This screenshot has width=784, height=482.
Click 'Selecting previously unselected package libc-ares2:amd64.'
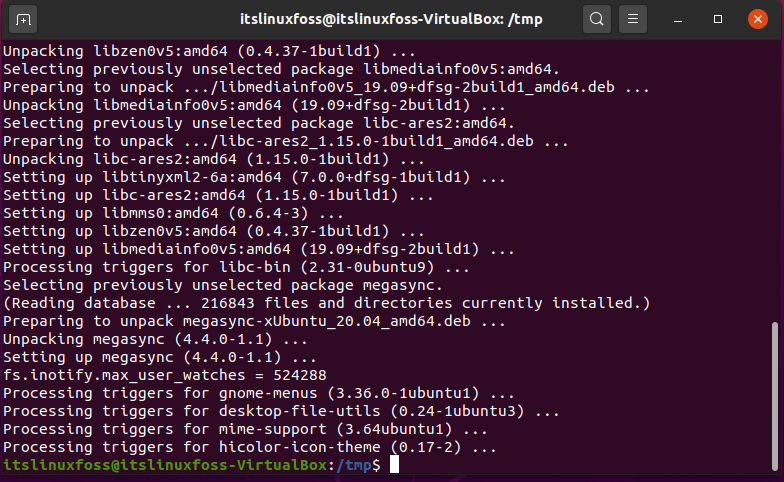[258, 123]
